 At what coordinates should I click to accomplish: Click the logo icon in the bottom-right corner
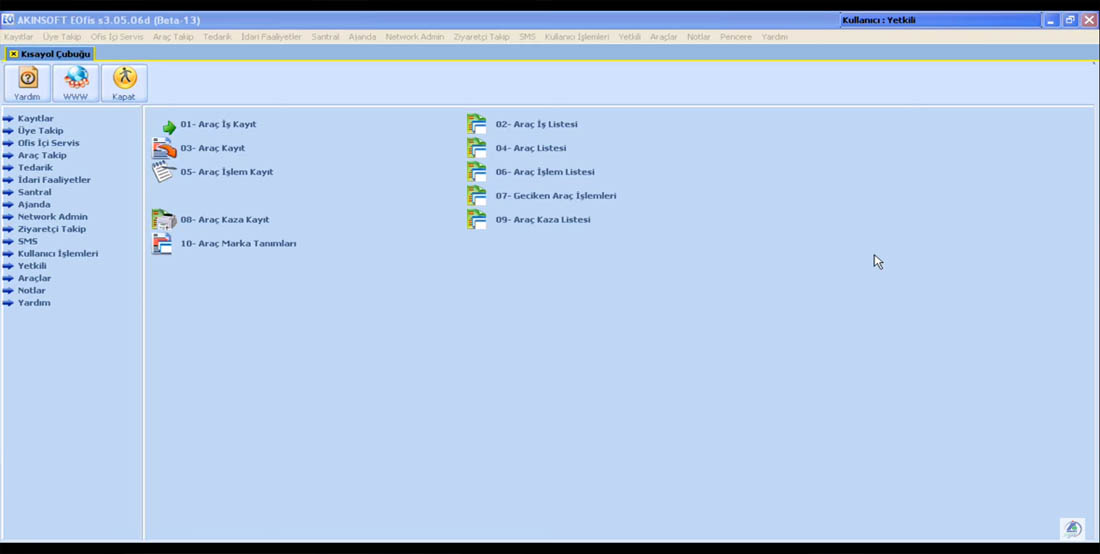(1073, 529)
